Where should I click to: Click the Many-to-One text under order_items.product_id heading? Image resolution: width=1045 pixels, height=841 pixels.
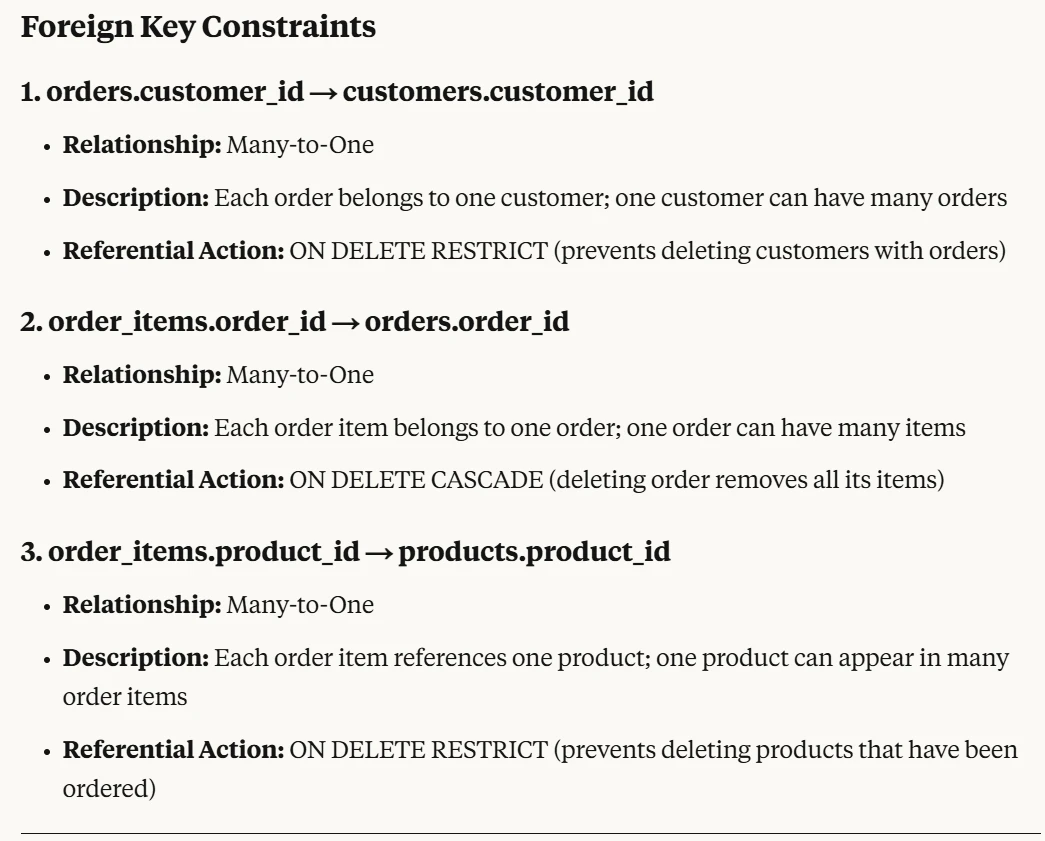(300, 605)
